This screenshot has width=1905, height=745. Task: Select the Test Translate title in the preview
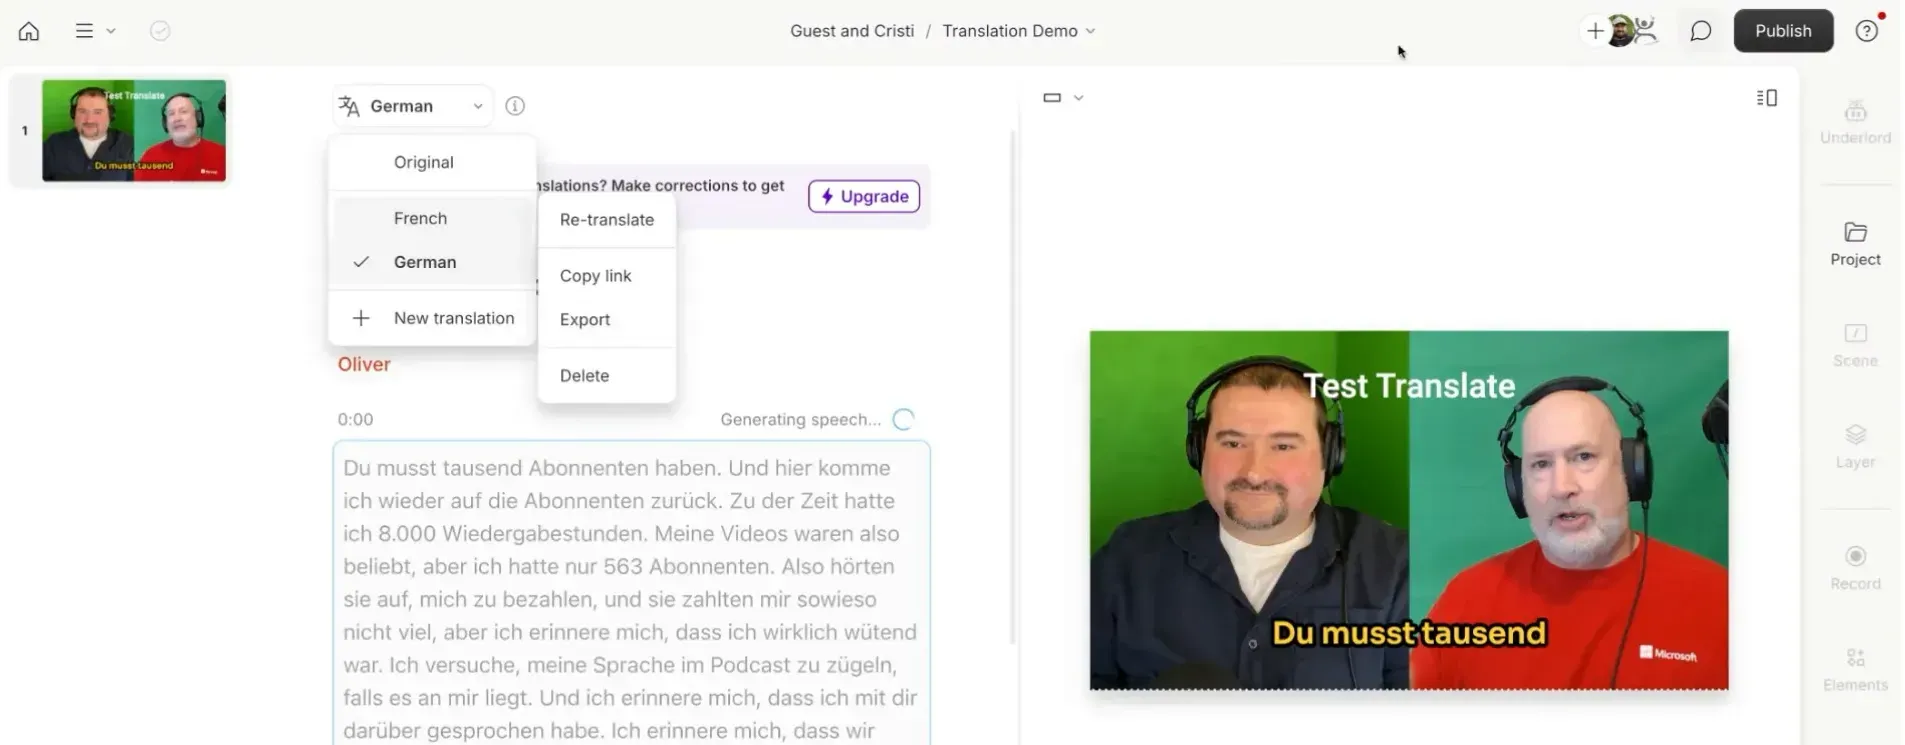1409,386
